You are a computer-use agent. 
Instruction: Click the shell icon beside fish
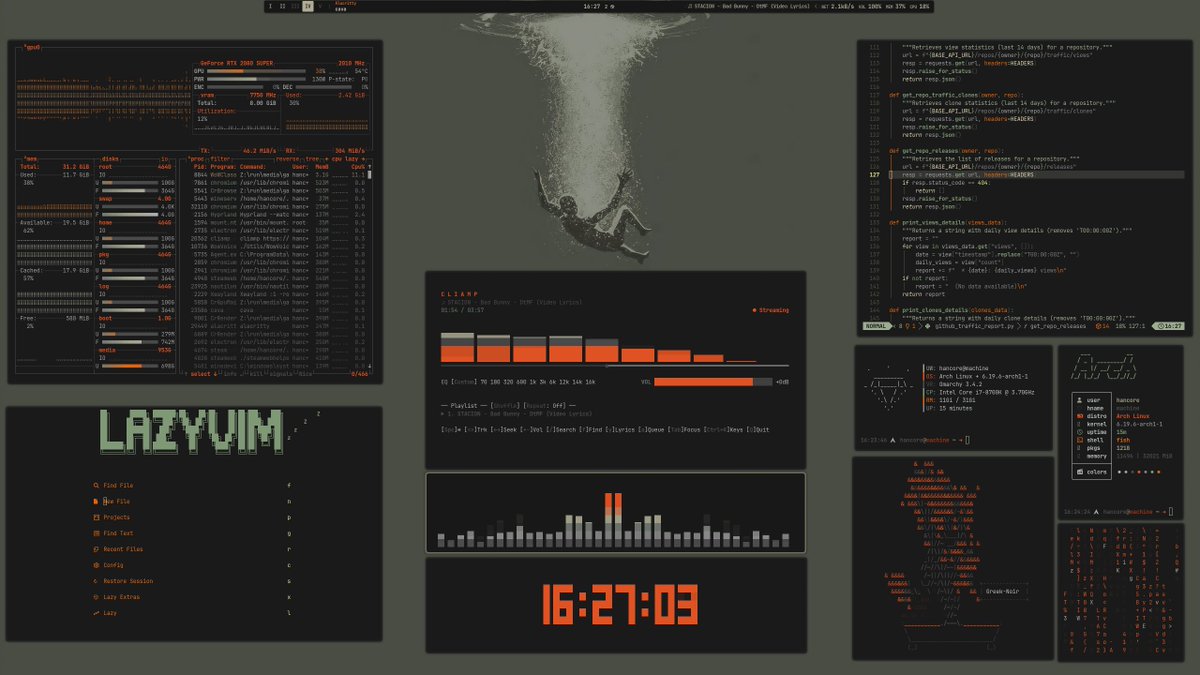(x=1078, y=439)
